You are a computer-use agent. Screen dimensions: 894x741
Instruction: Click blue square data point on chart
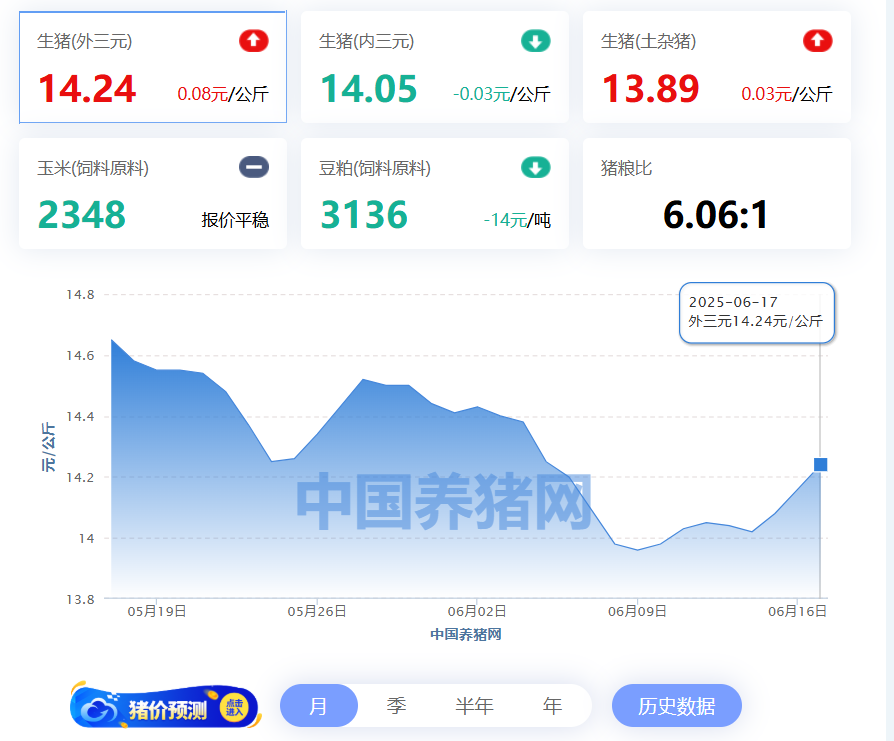pos(820,465)
